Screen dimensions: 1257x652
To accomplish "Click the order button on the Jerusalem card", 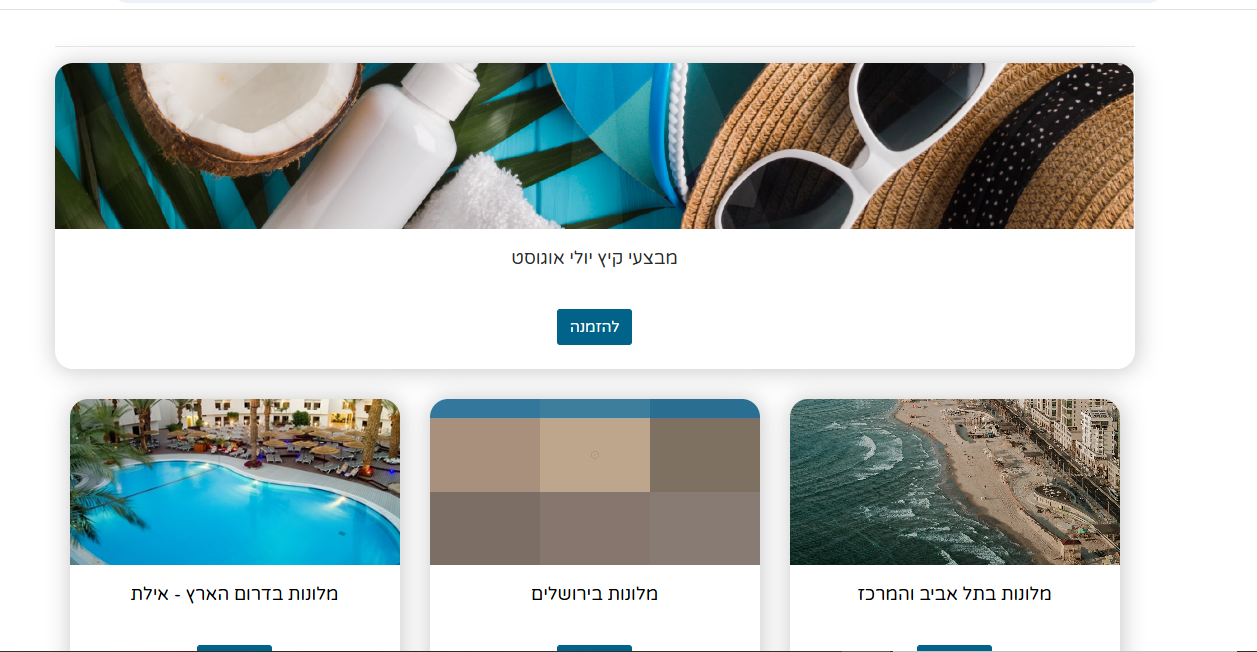I will coord(595,648).
